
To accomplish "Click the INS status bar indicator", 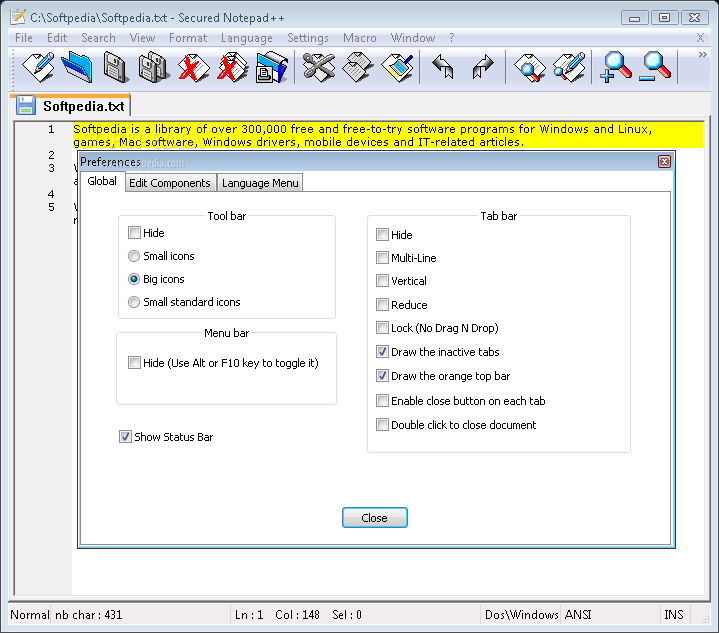I will tap(674, 615).
